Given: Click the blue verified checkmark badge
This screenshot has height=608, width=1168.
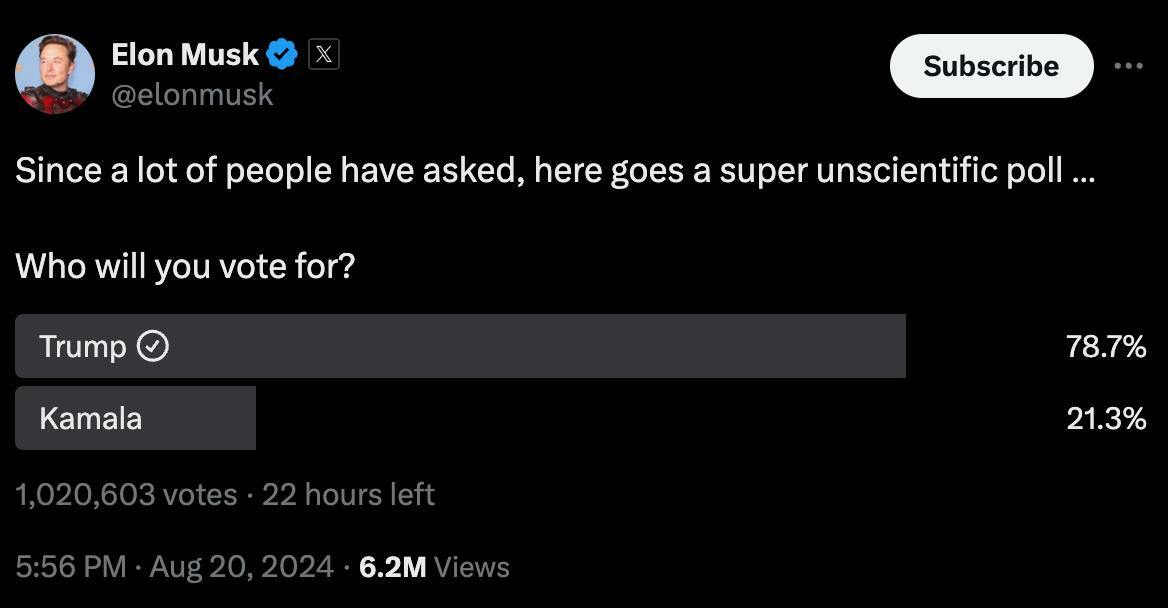Looking at the screenshot, I should pyautogui.click(x=283, y=54).
